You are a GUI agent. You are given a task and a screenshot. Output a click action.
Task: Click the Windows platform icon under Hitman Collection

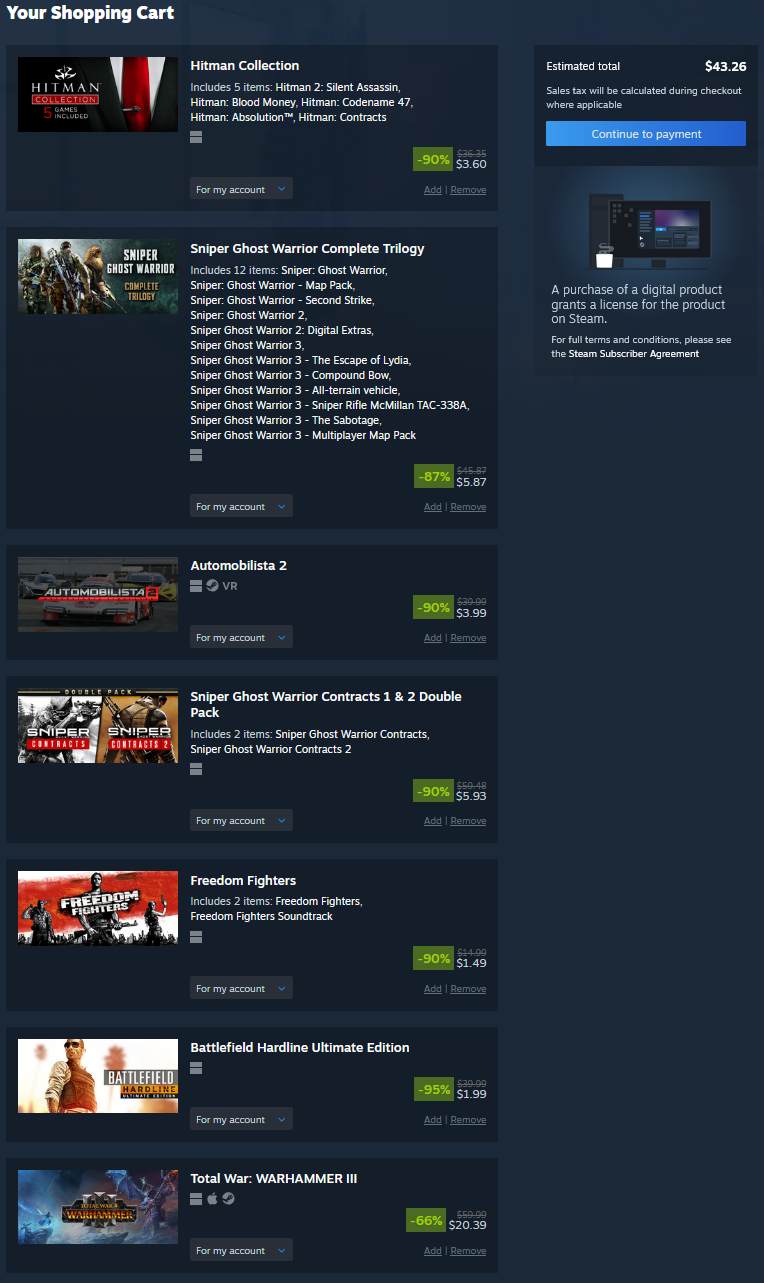[x=196, y=136]
